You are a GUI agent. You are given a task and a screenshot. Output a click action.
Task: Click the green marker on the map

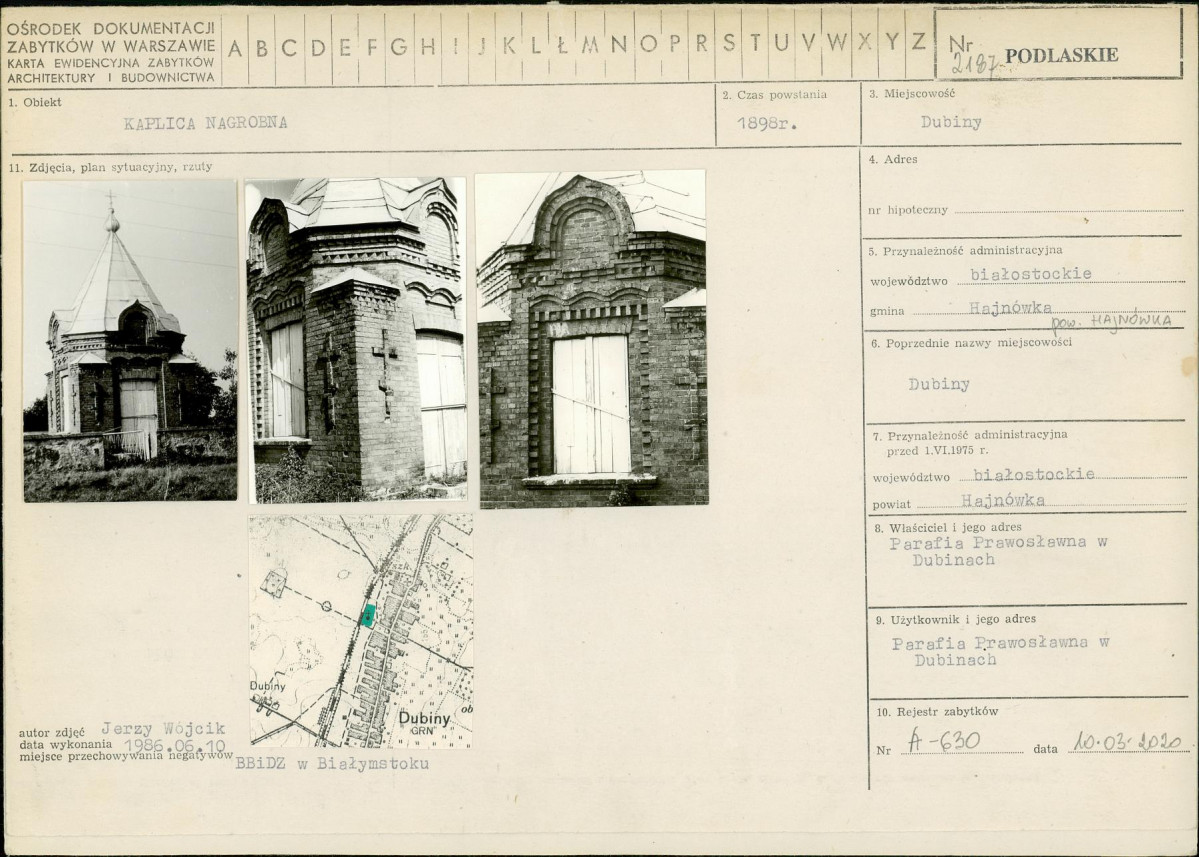pos(368,615)
